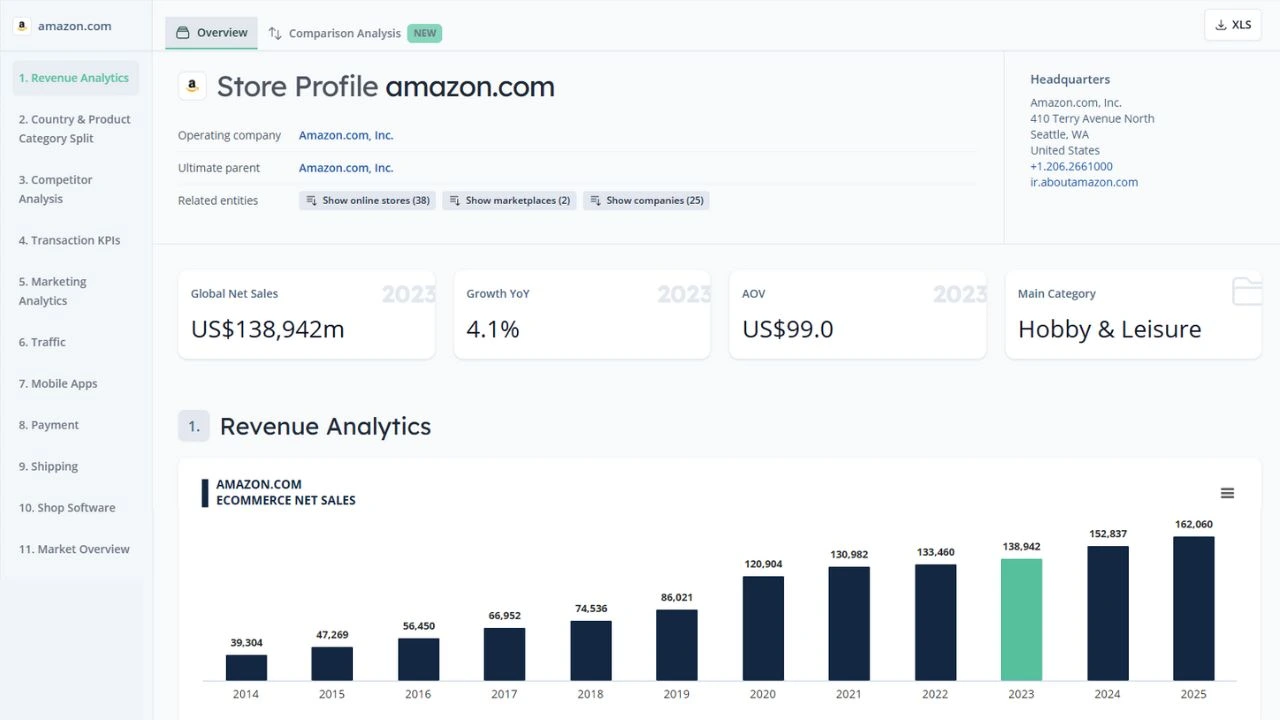This screenshot has width=1280, height=720.
Task: Open the 7. Mobile Apps section
Action: [58, 383]
